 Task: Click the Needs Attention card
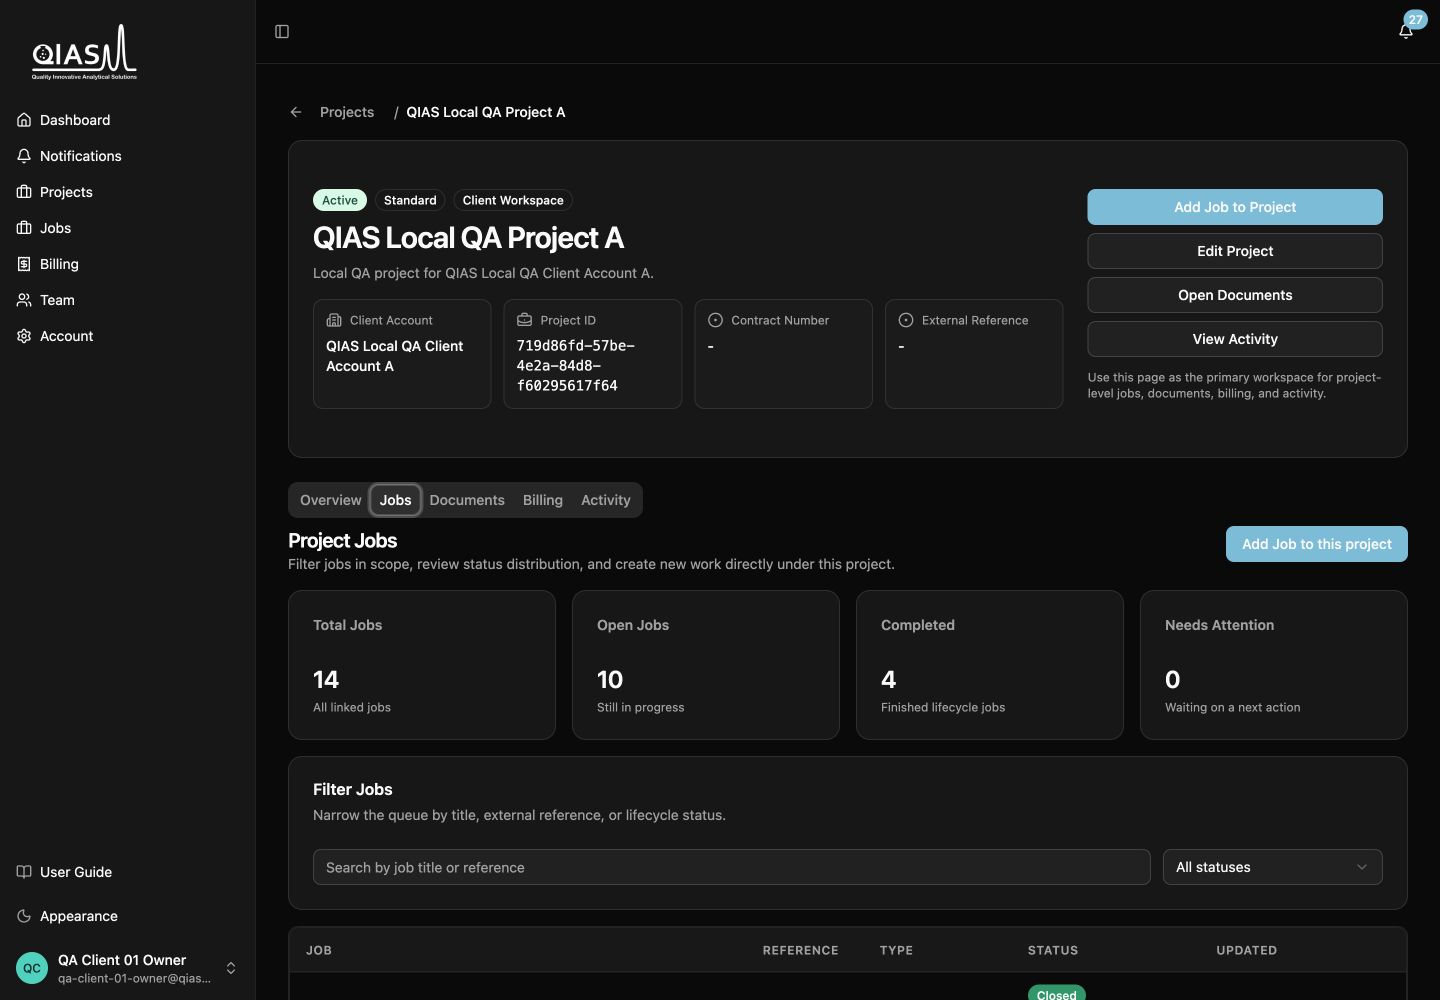point(1274,665)
